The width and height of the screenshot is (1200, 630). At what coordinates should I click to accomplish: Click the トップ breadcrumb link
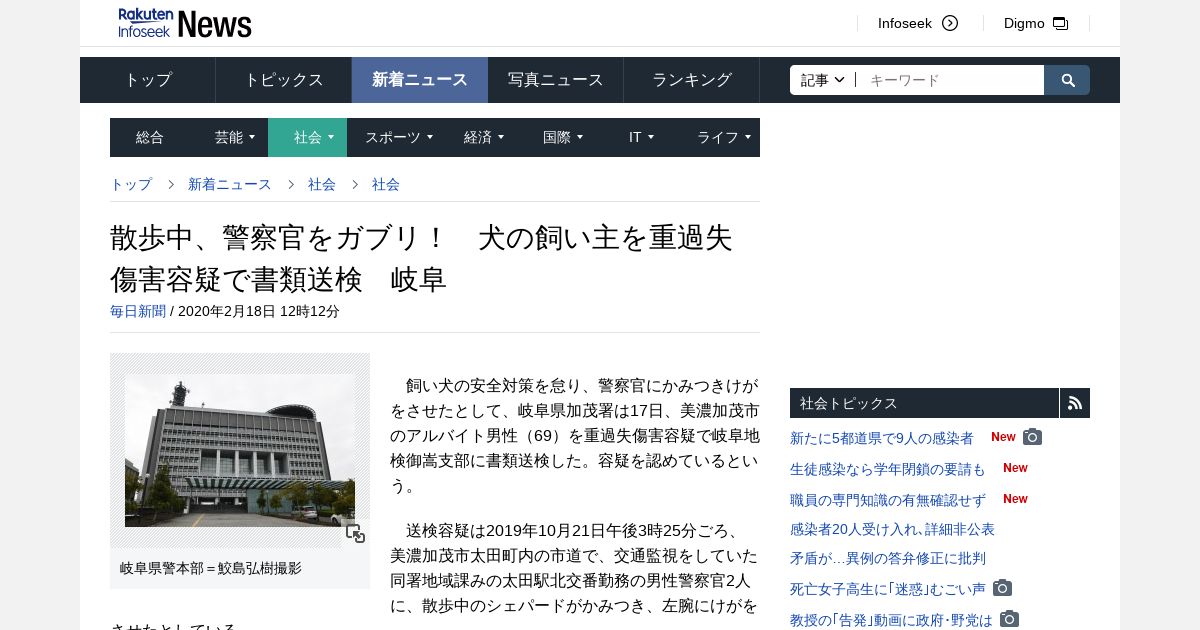pyautogui.click(x=131, y=184)
